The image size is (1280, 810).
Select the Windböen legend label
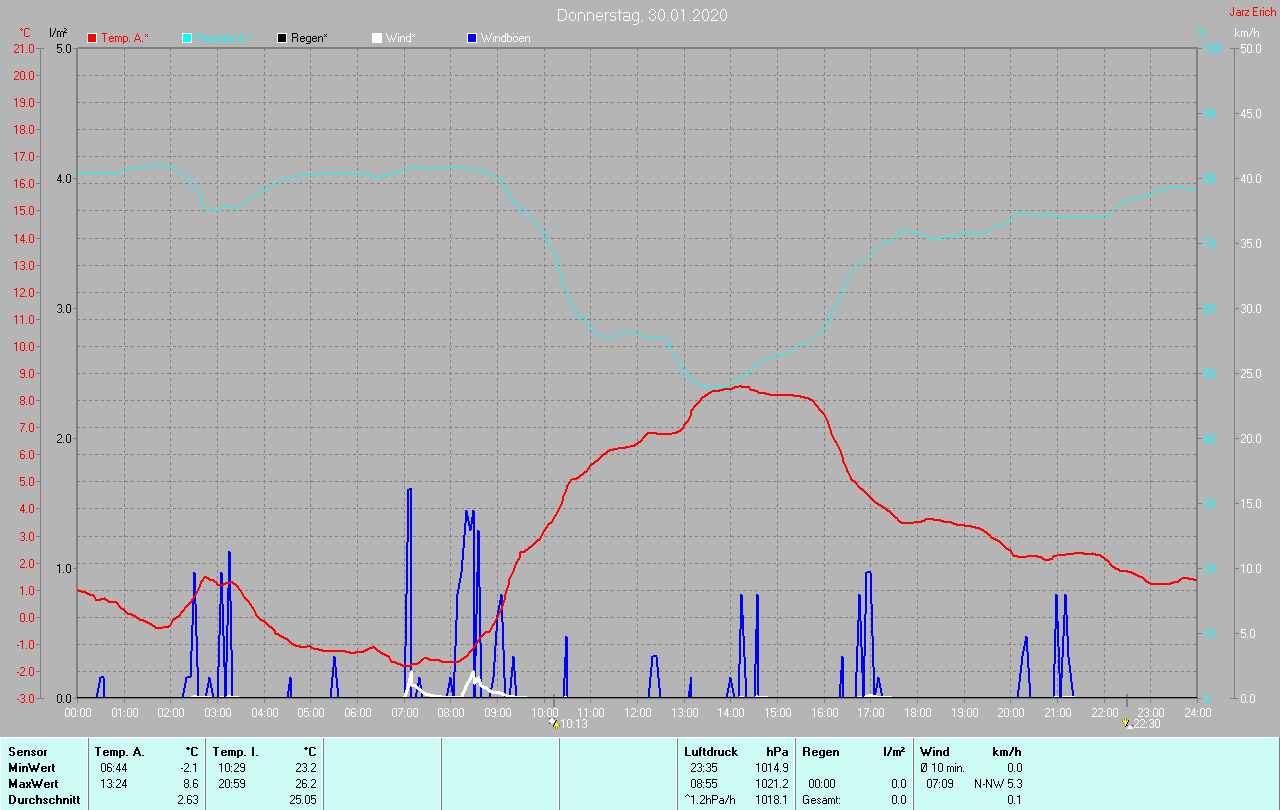point(506,38)
